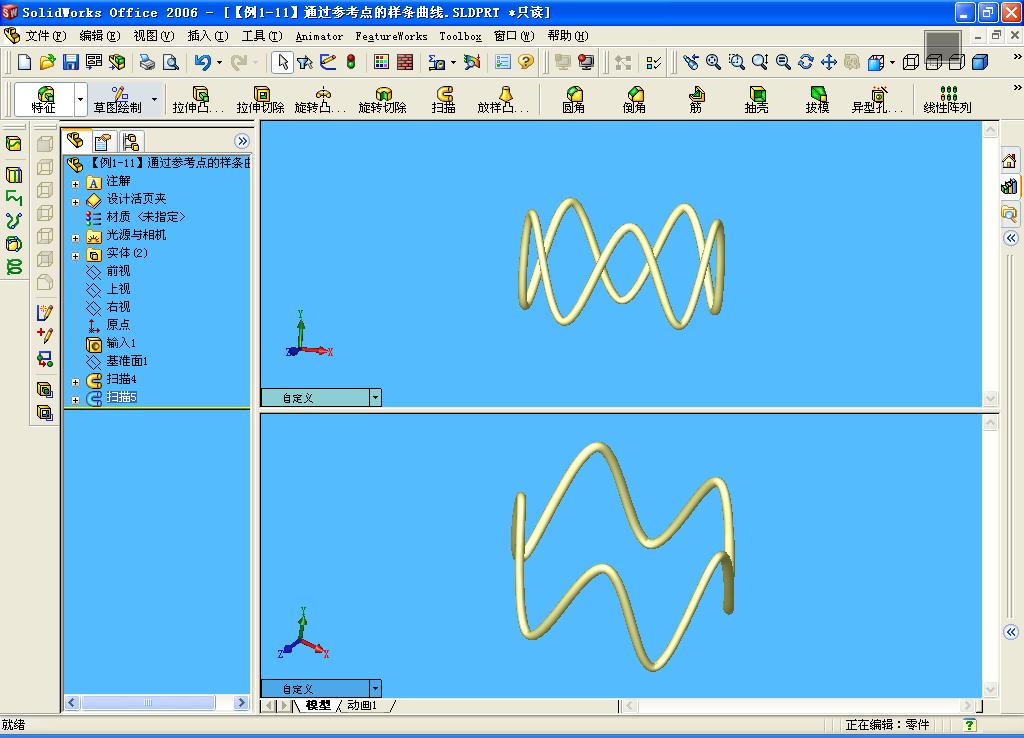Screen dimensions: 1024x738
Task: Pick Zoom to Area tool
Action: pyautogui.click(x=737, y=62)
